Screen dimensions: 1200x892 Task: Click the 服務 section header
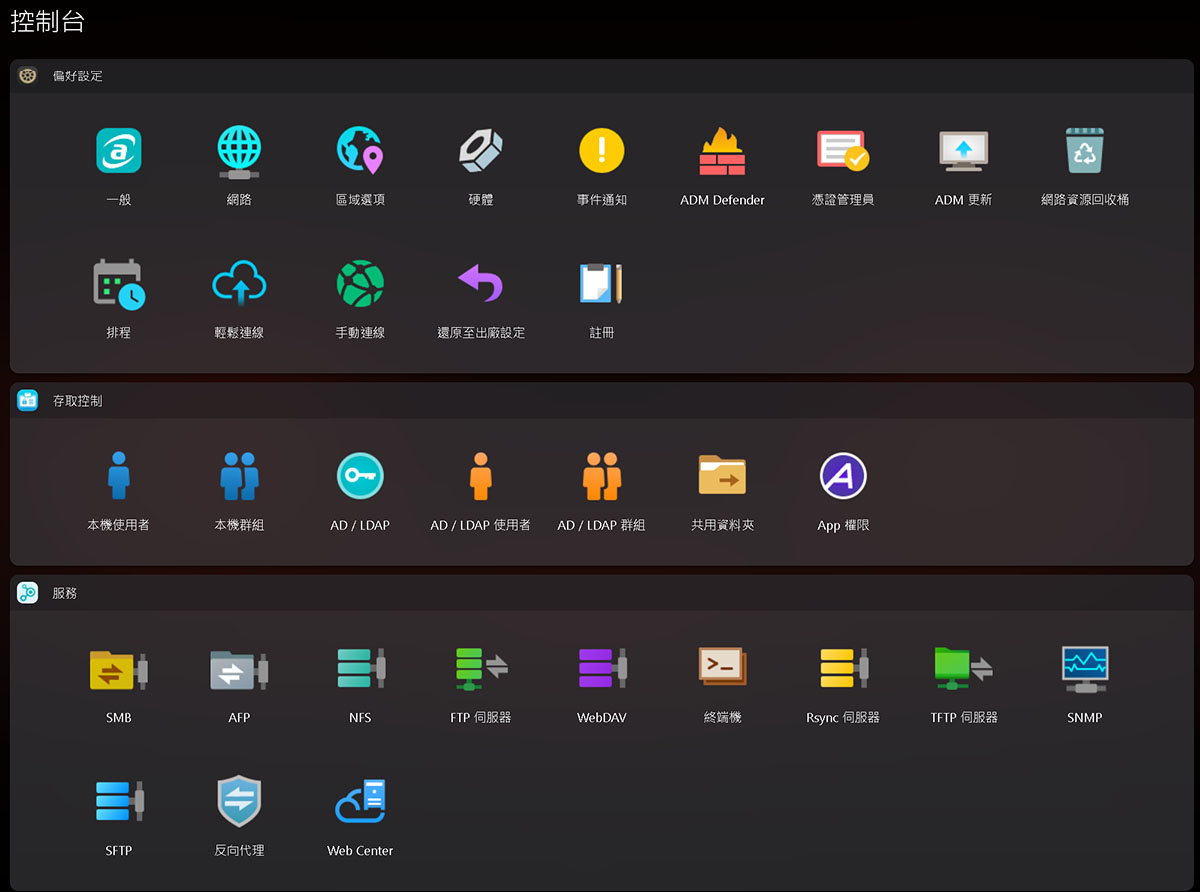(x=64, y=593)
